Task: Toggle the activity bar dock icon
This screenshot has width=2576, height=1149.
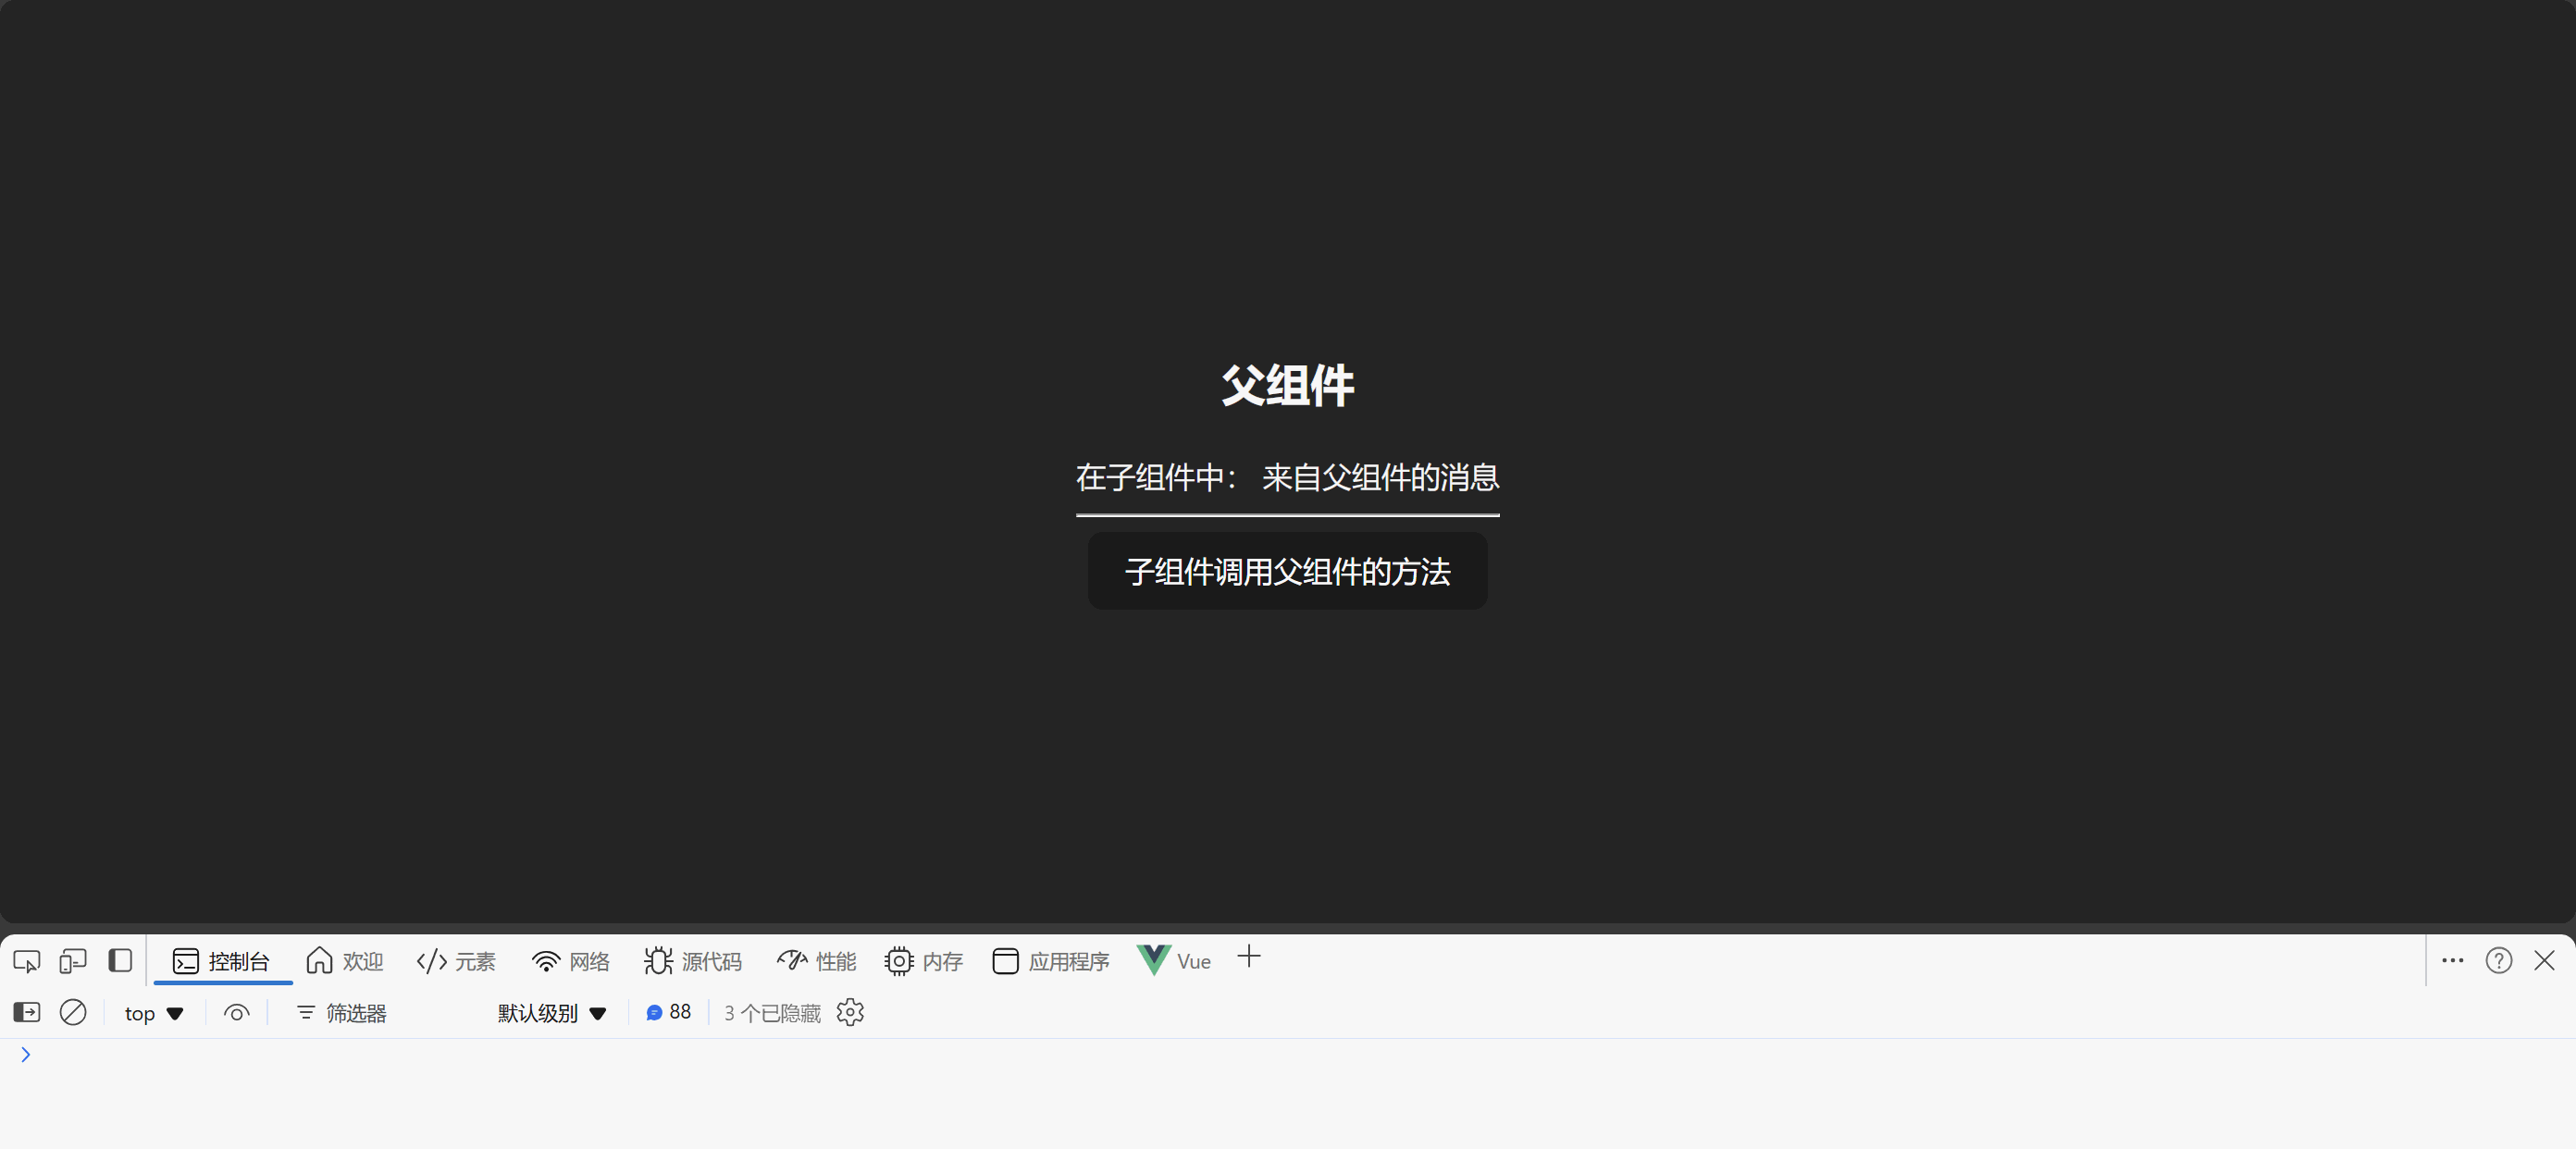Action: click(120, 961)
